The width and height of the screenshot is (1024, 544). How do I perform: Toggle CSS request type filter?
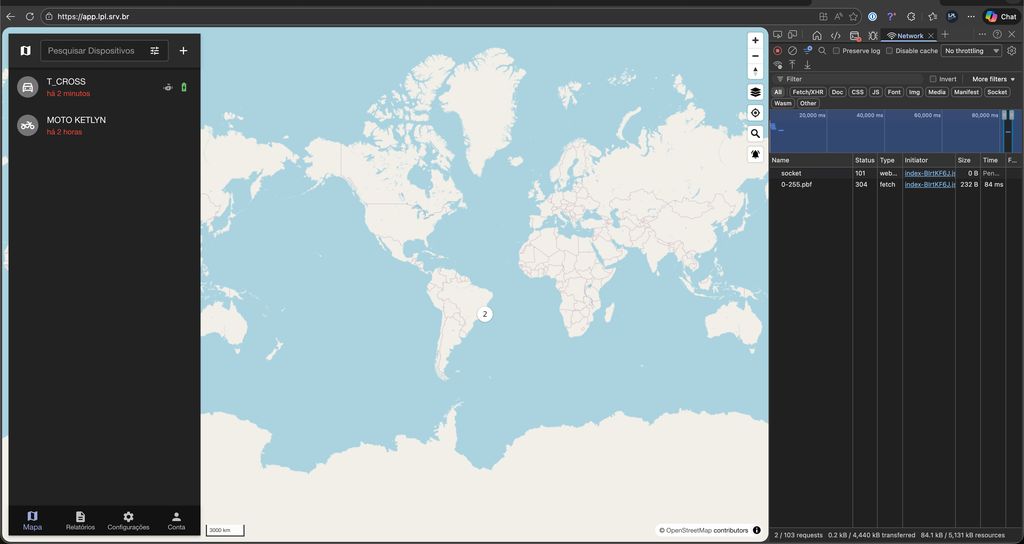[x=857, y=92]
